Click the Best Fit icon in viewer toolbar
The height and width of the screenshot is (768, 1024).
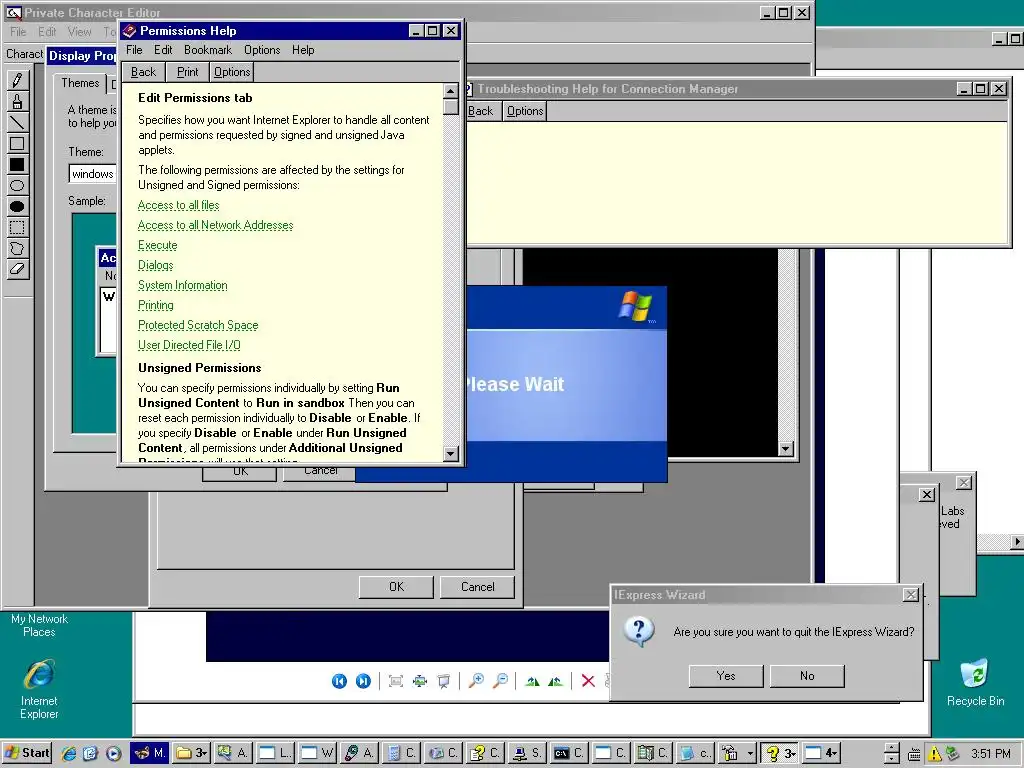(x=396, y=681)
